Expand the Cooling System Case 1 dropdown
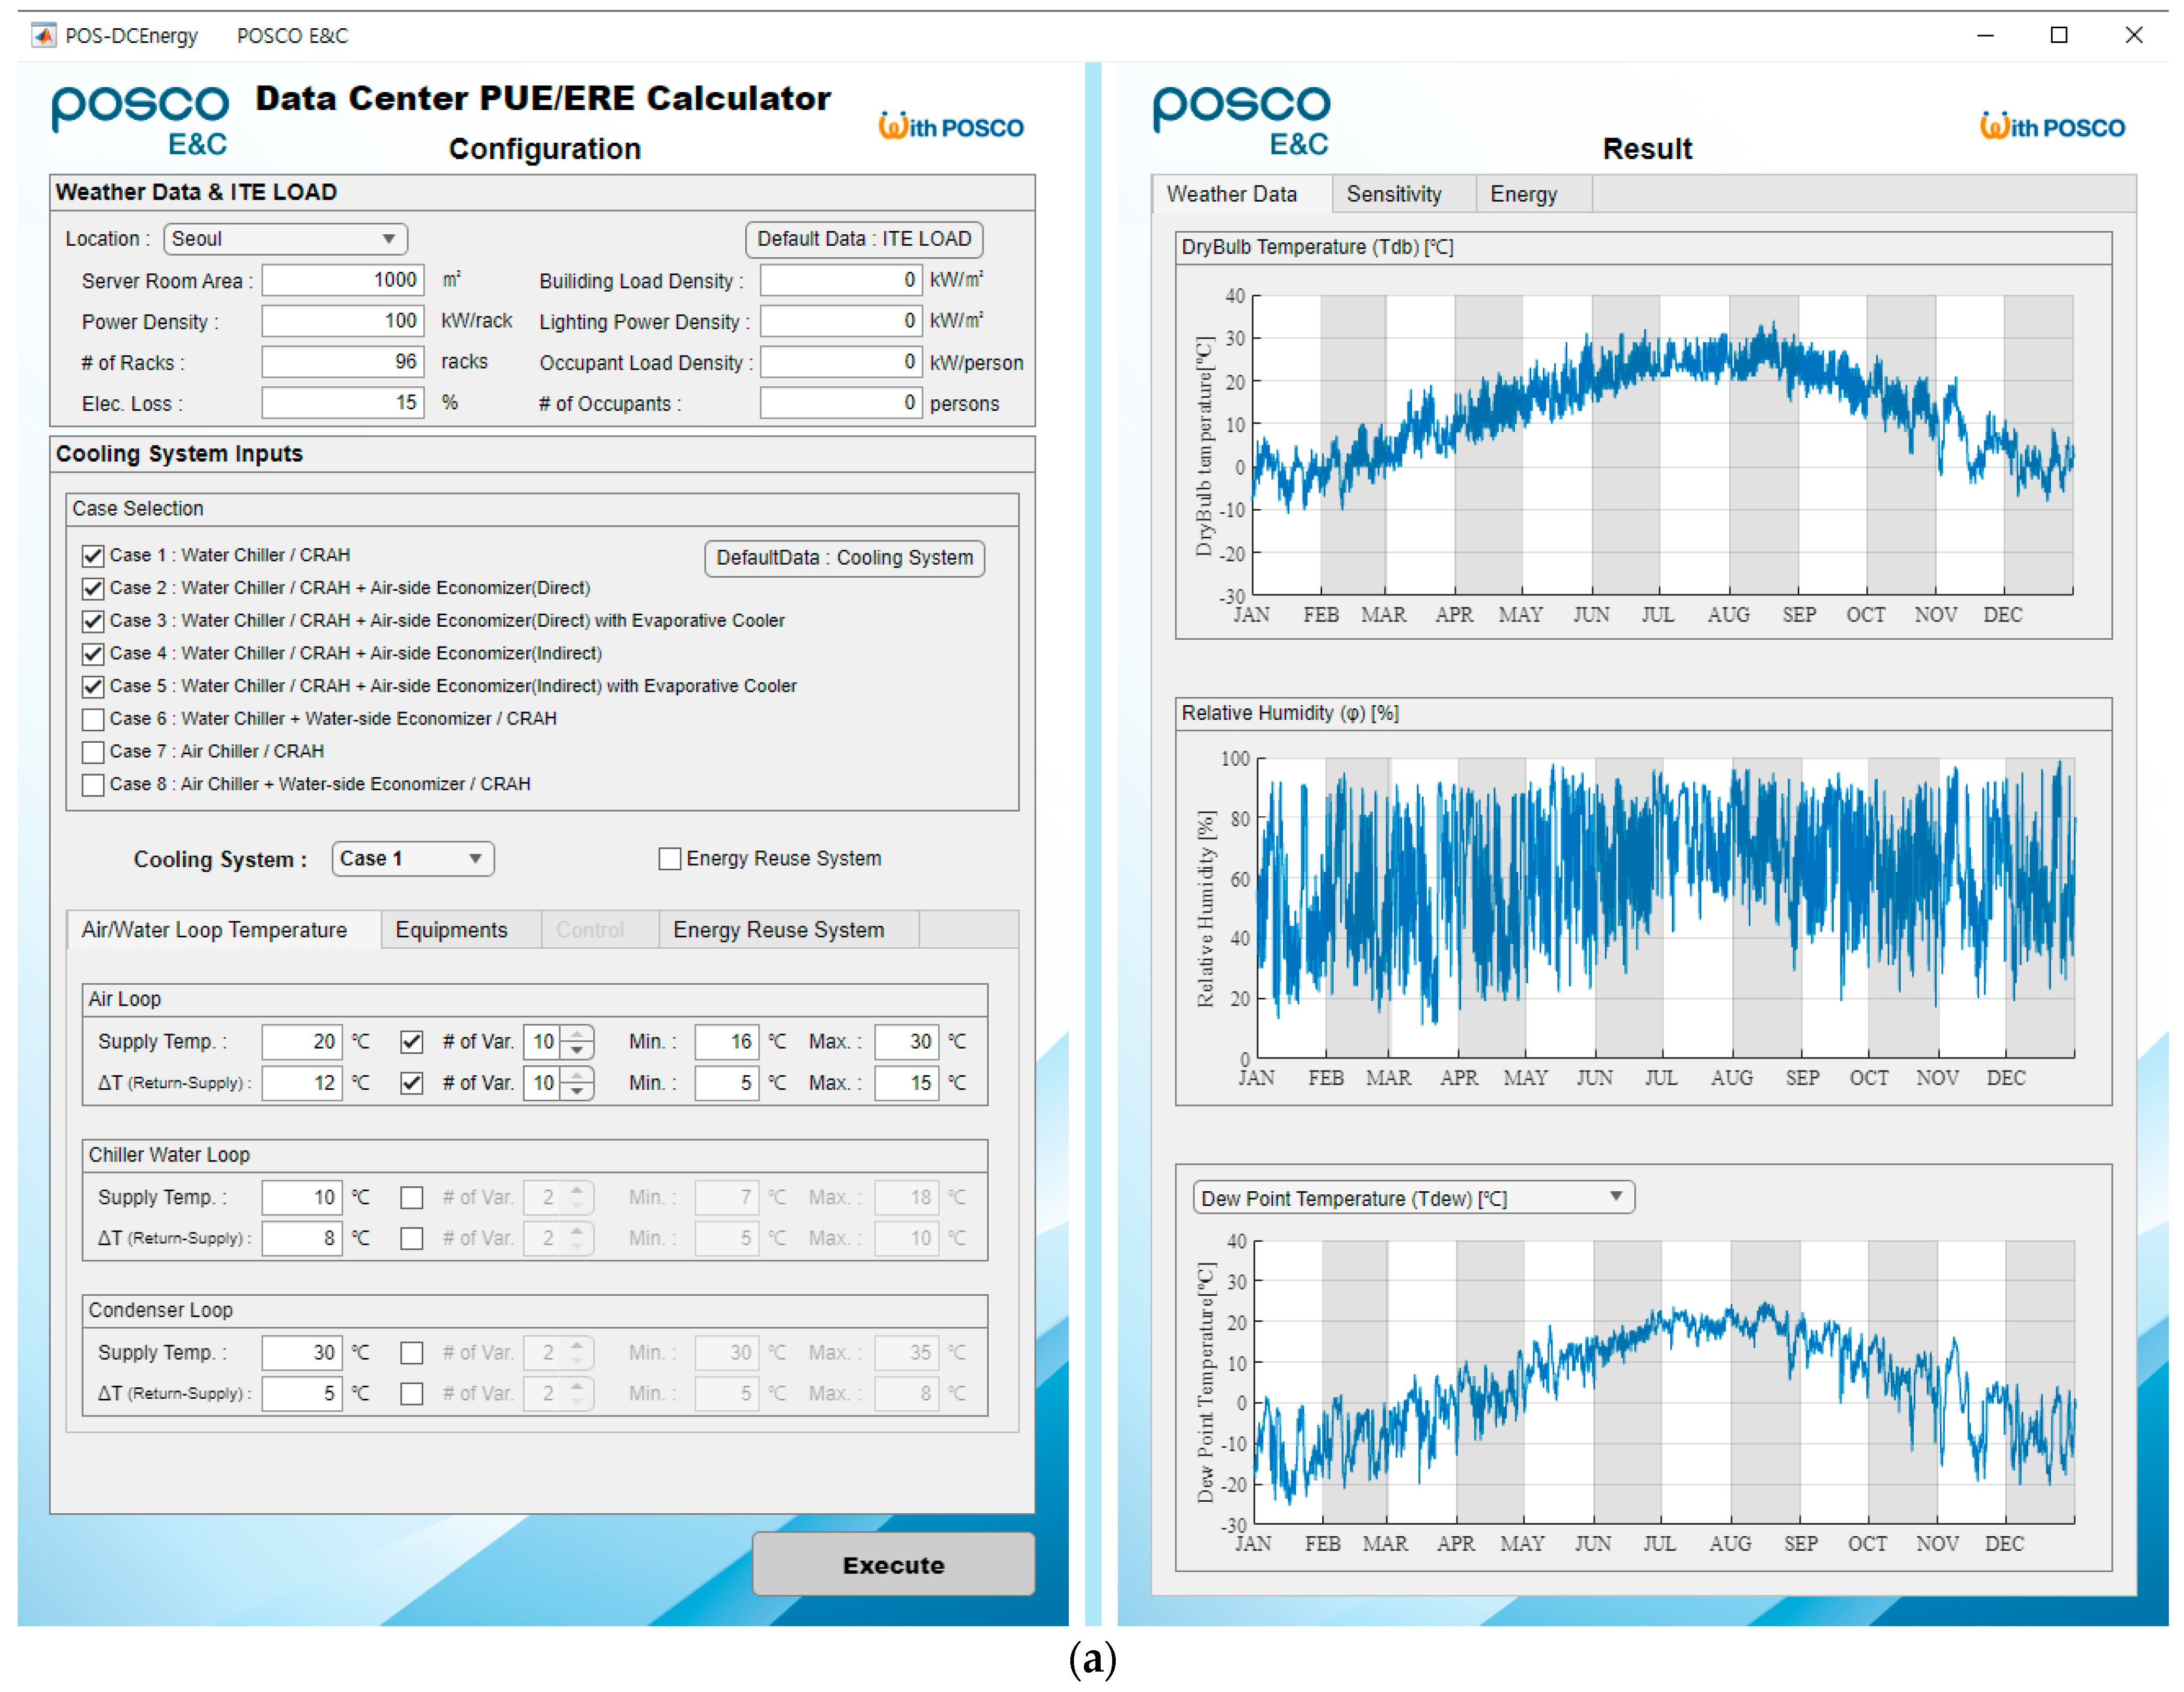Screen dimensions: 2184x1692 pos(412,859)
